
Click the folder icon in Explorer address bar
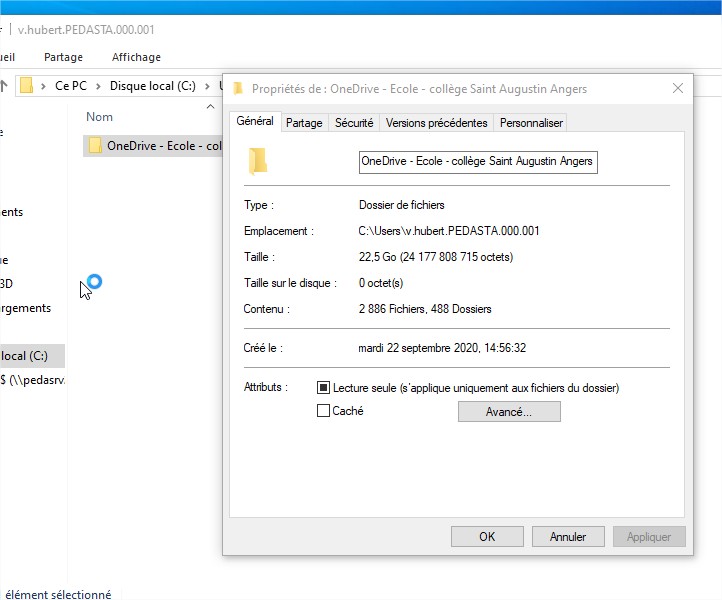point(27,86)
